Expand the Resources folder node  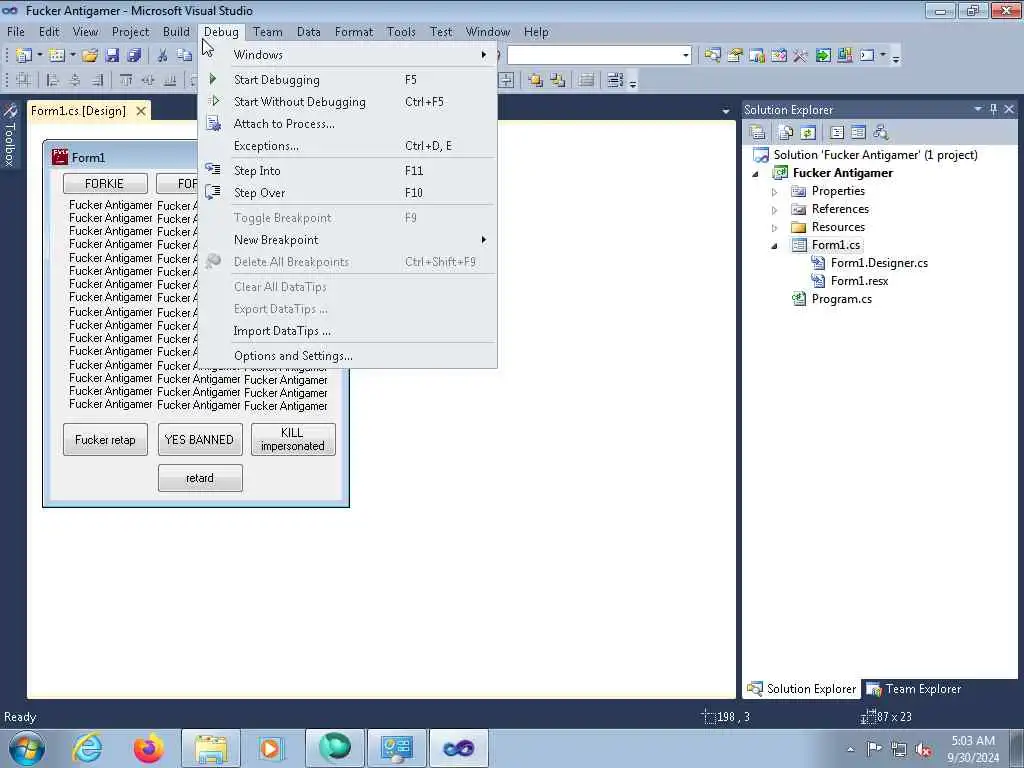(x=775, y=228)
